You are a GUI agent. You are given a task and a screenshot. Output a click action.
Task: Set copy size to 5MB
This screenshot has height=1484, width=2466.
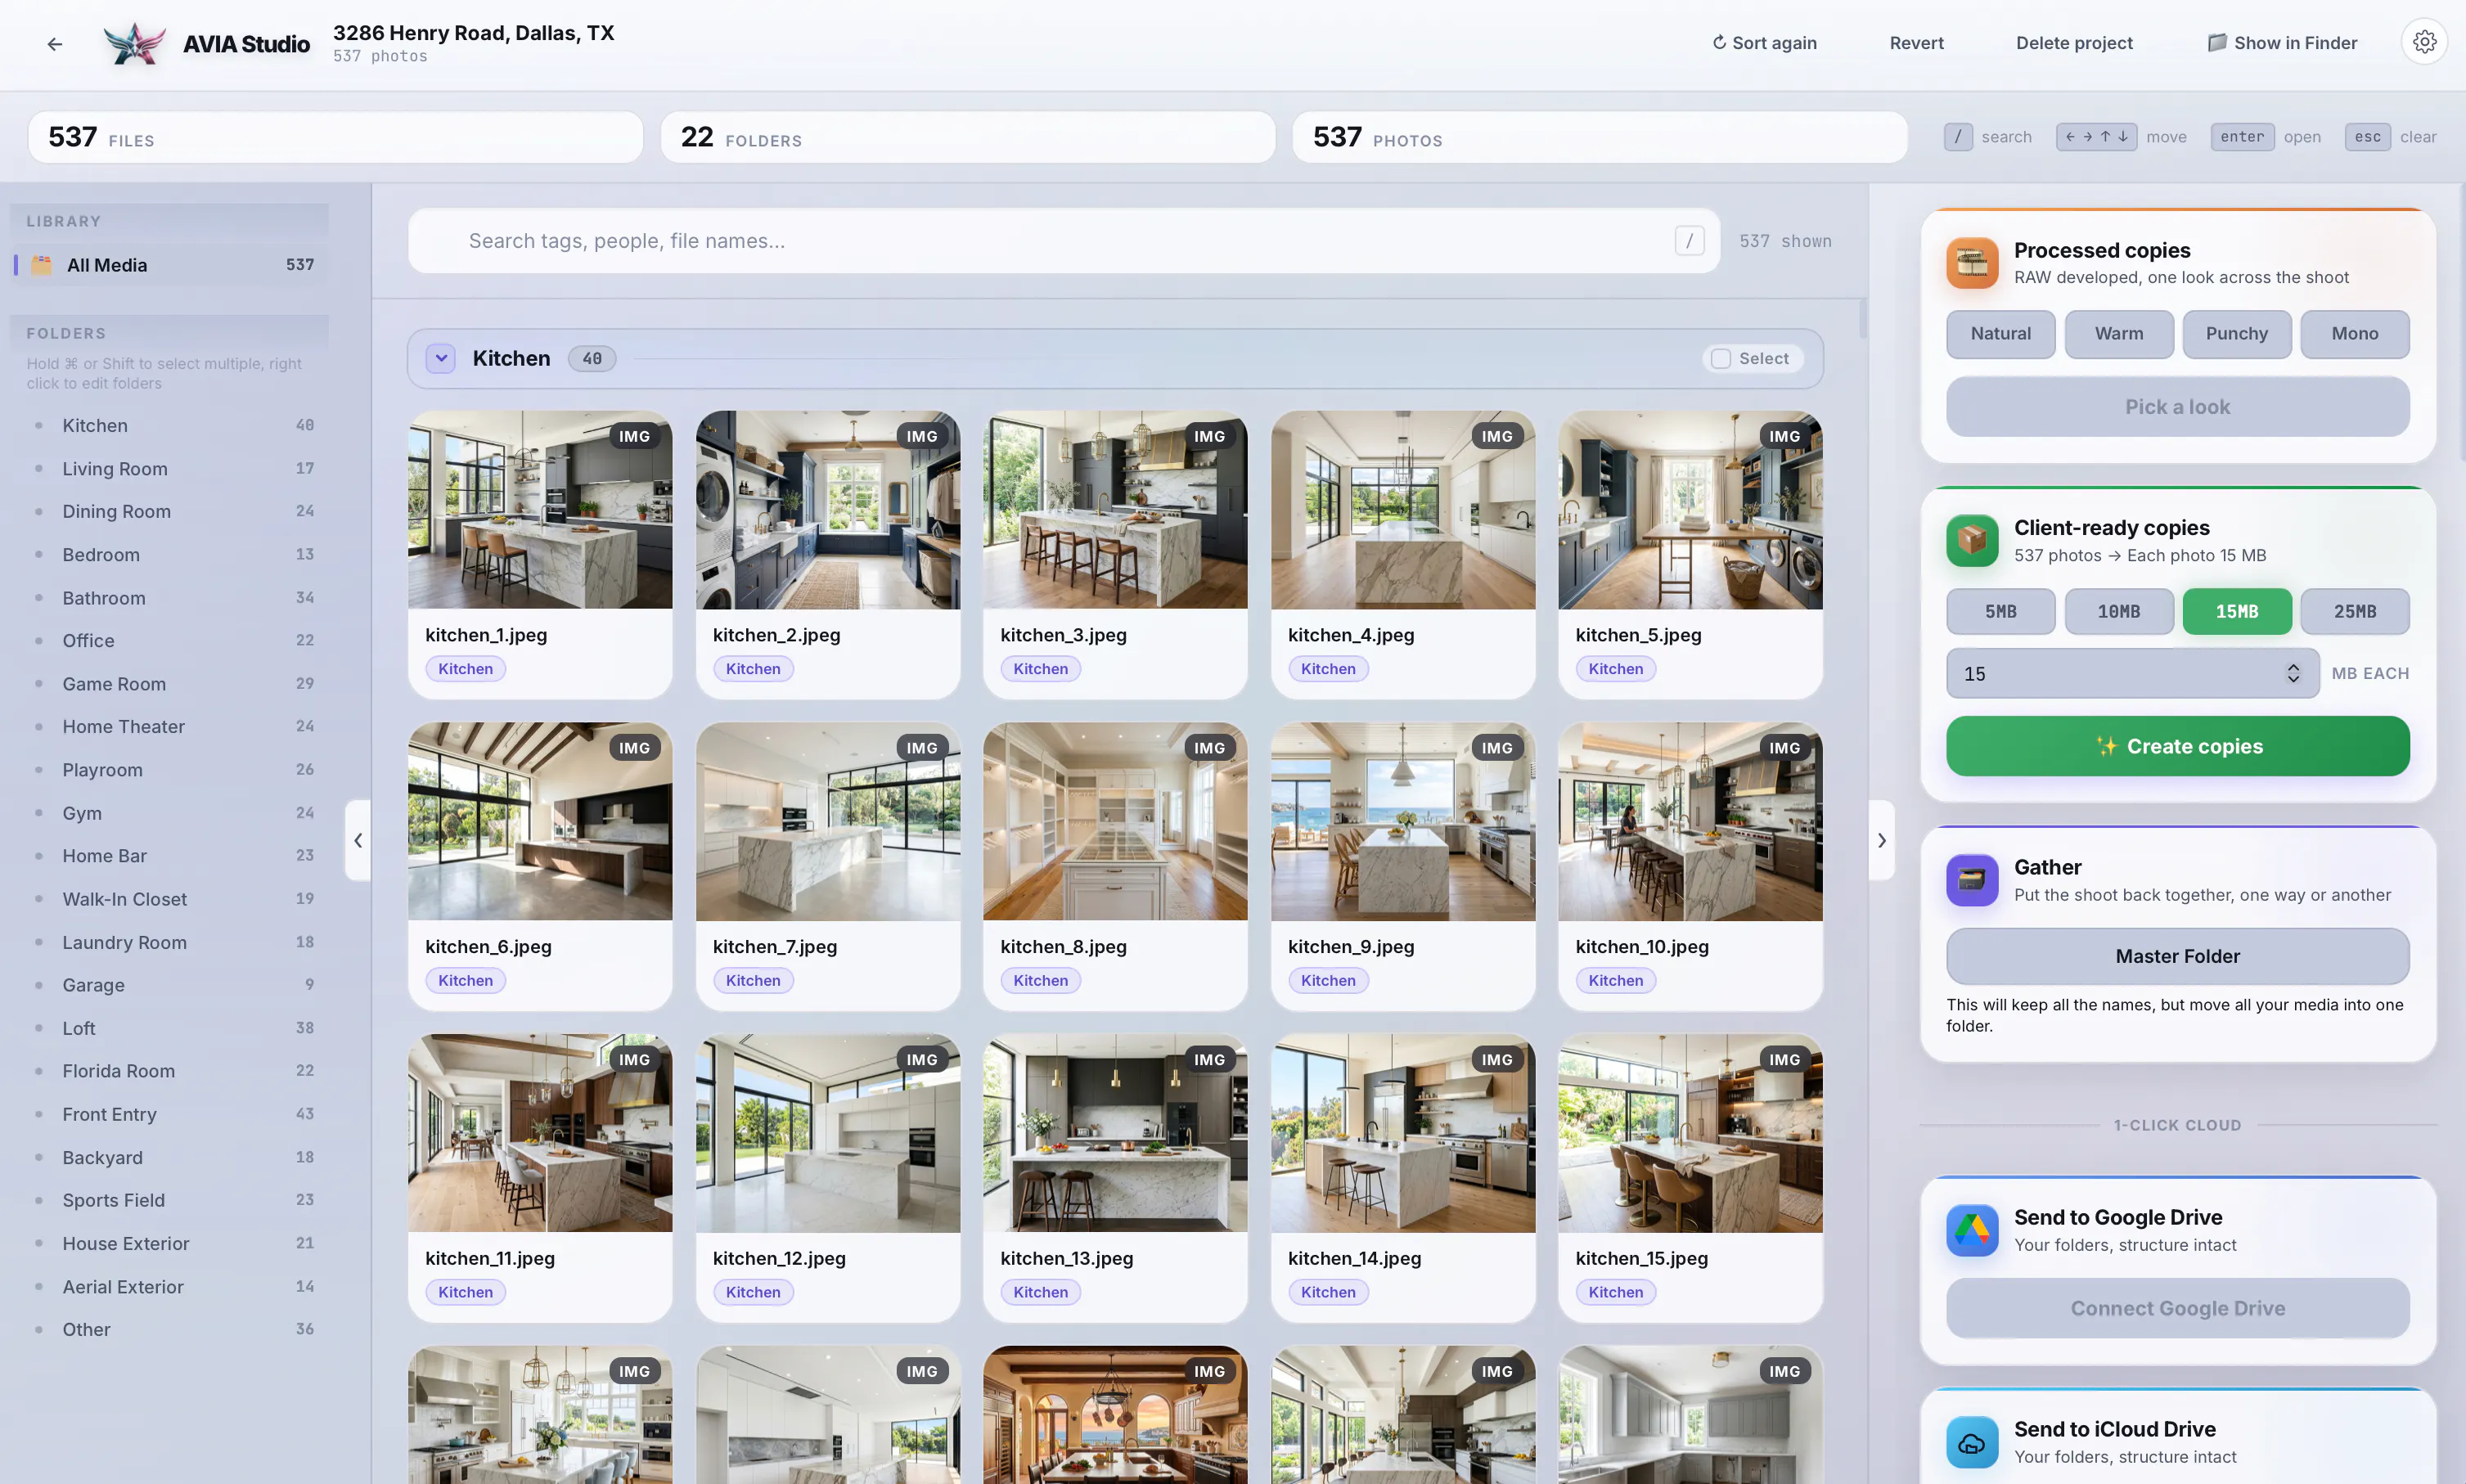coord(2000,612)
